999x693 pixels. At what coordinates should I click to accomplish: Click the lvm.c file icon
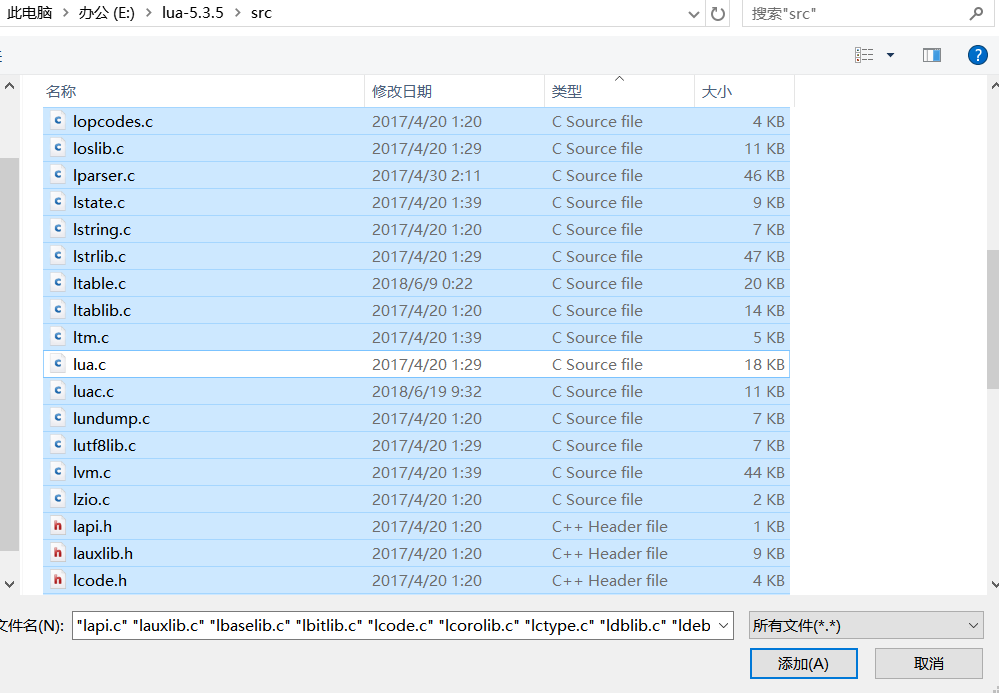58,471
